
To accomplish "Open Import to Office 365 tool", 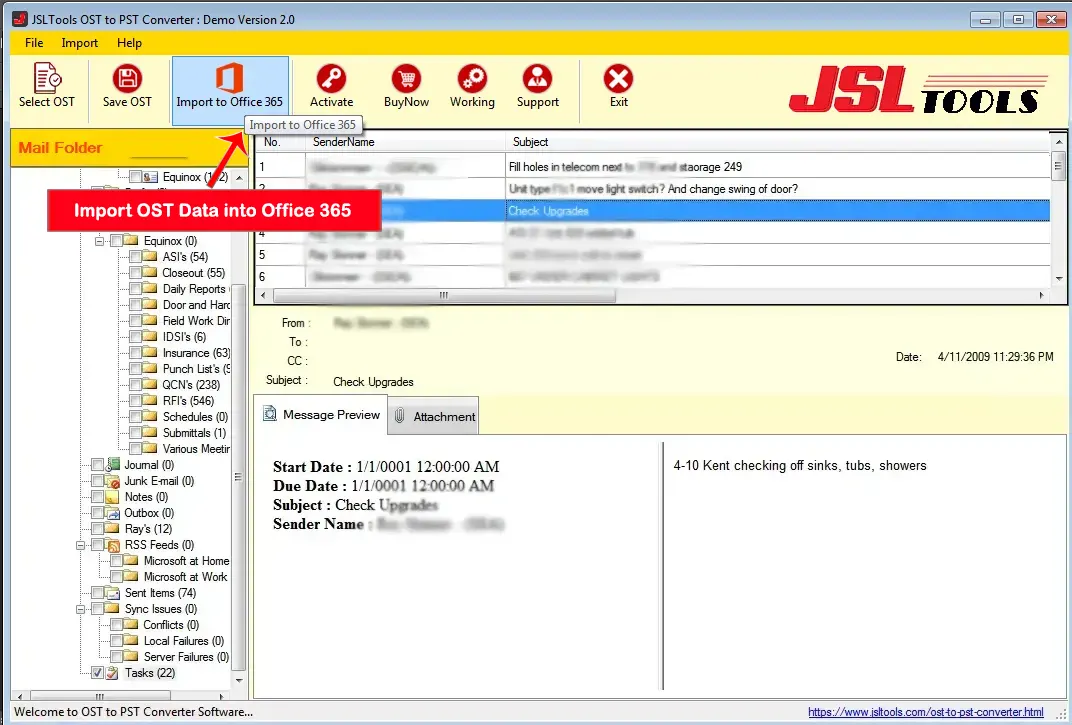I will point(230,86).
